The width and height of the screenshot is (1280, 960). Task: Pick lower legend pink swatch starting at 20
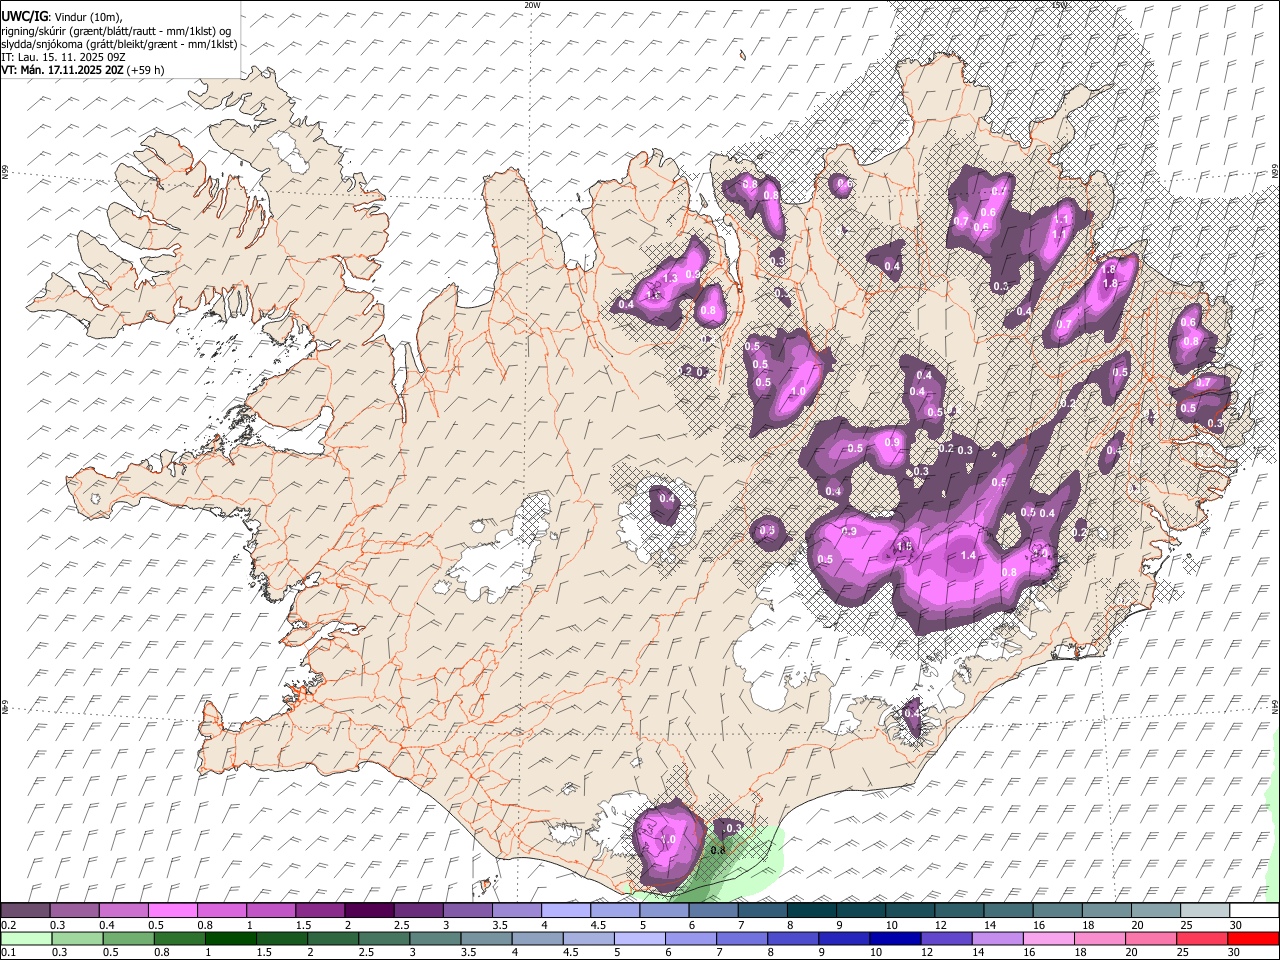[1151, 938]
